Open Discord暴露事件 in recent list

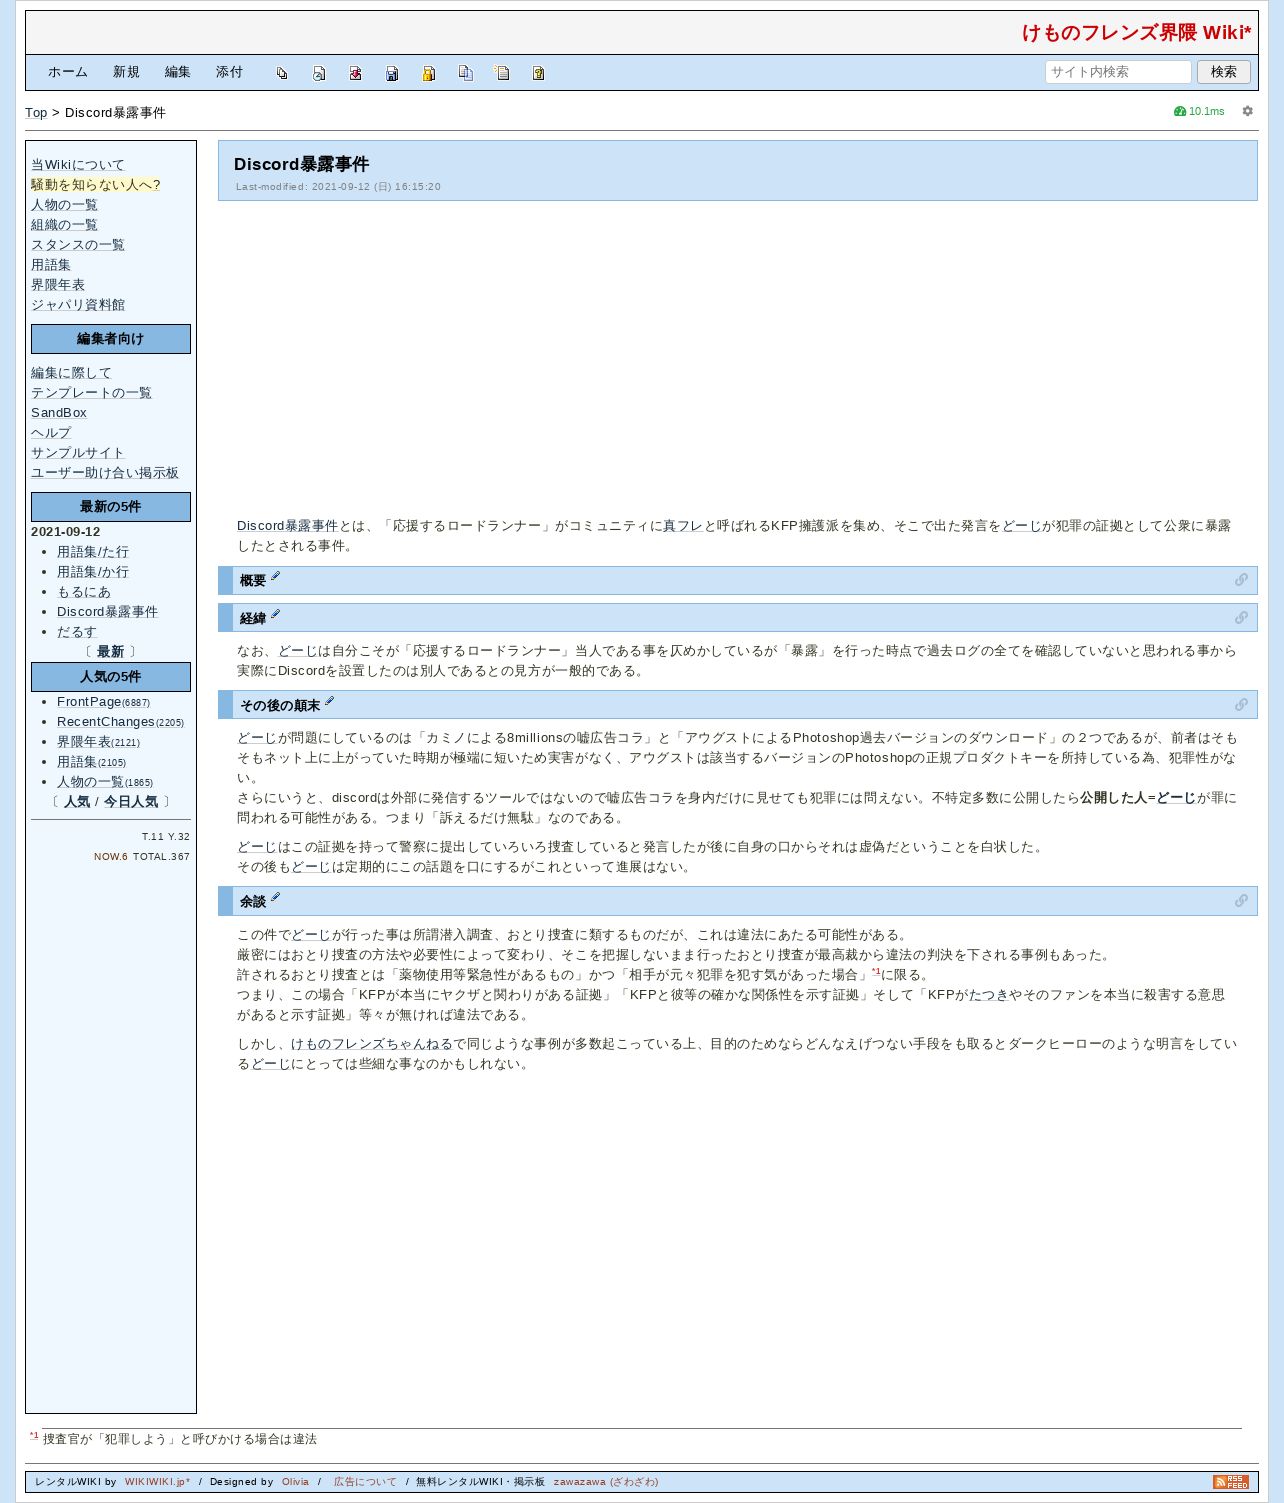tap(107, 612)
